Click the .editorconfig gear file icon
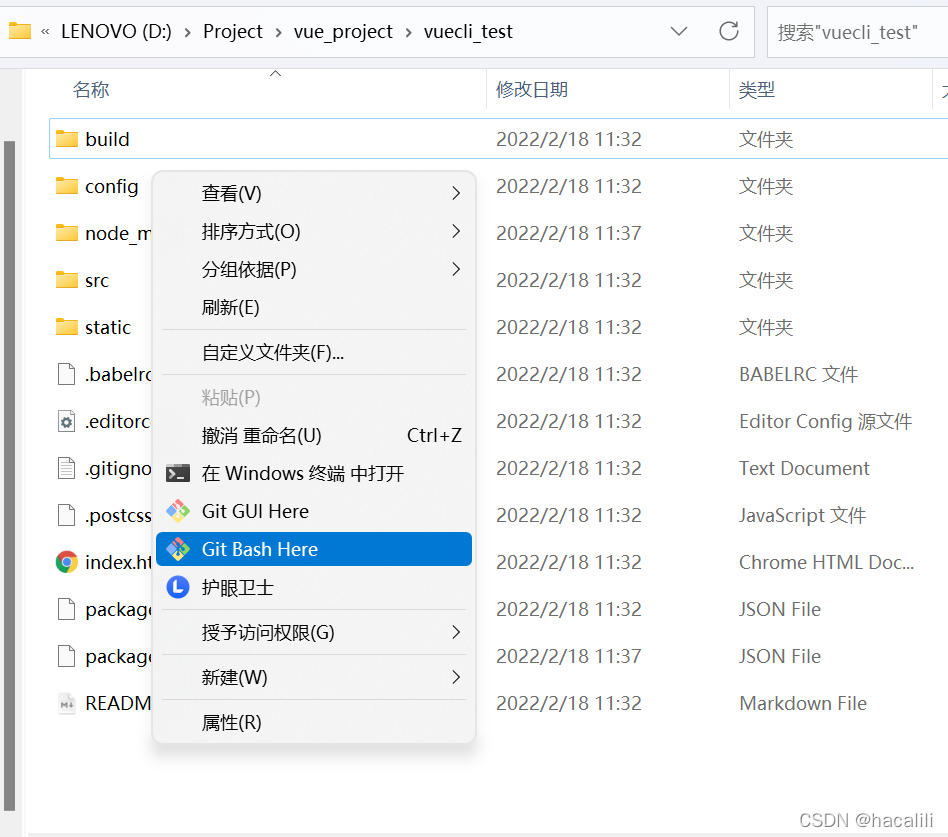 (x=67, y=422)
